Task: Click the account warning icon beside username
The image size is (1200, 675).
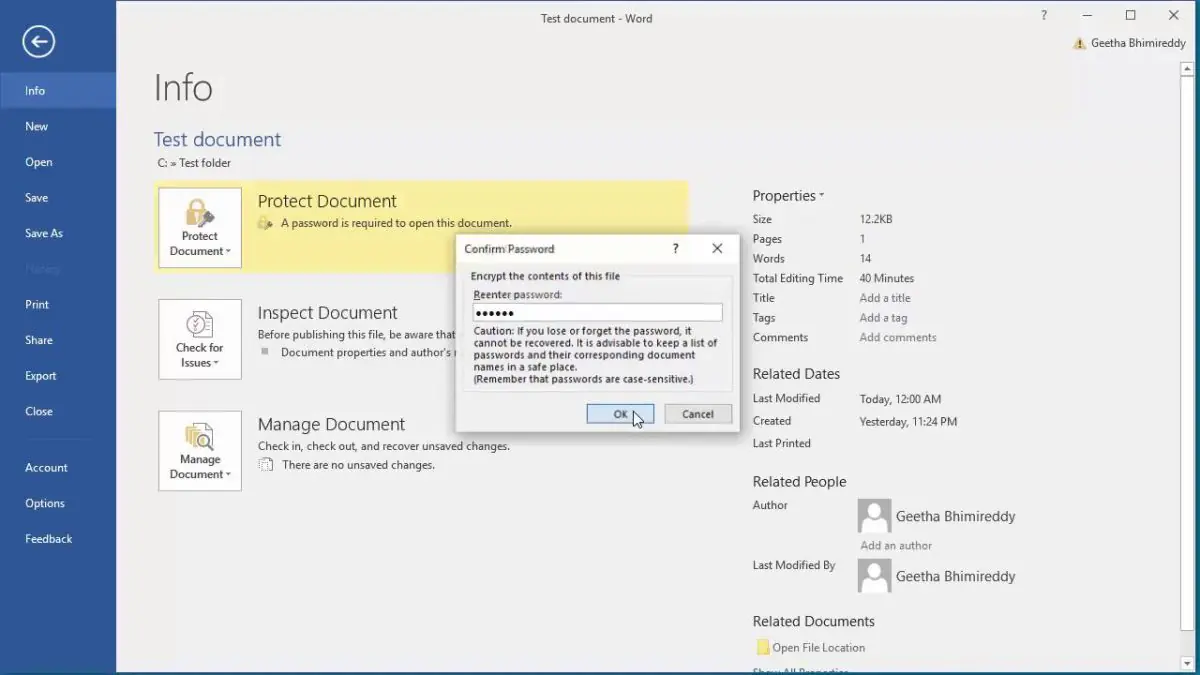Action: [x=1079, y=44]
